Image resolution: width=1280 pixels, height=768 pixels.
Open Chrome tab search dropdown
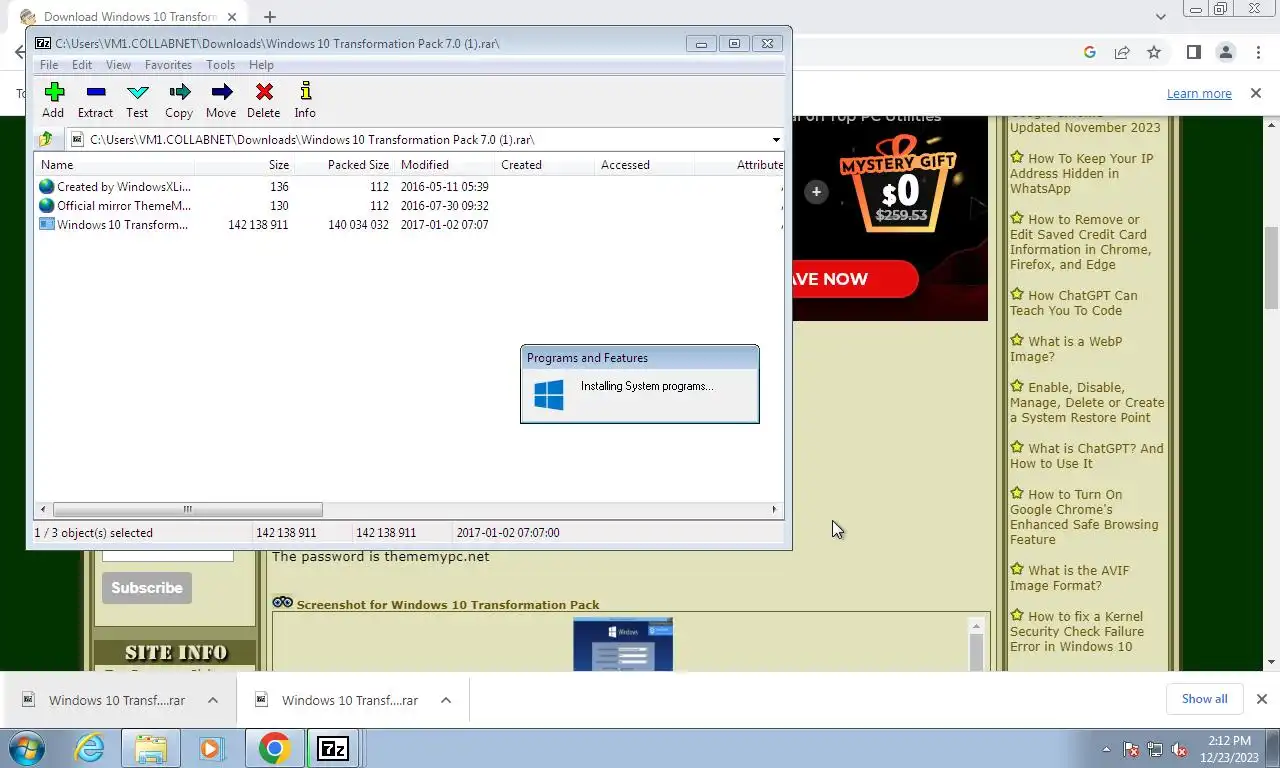1160,17
